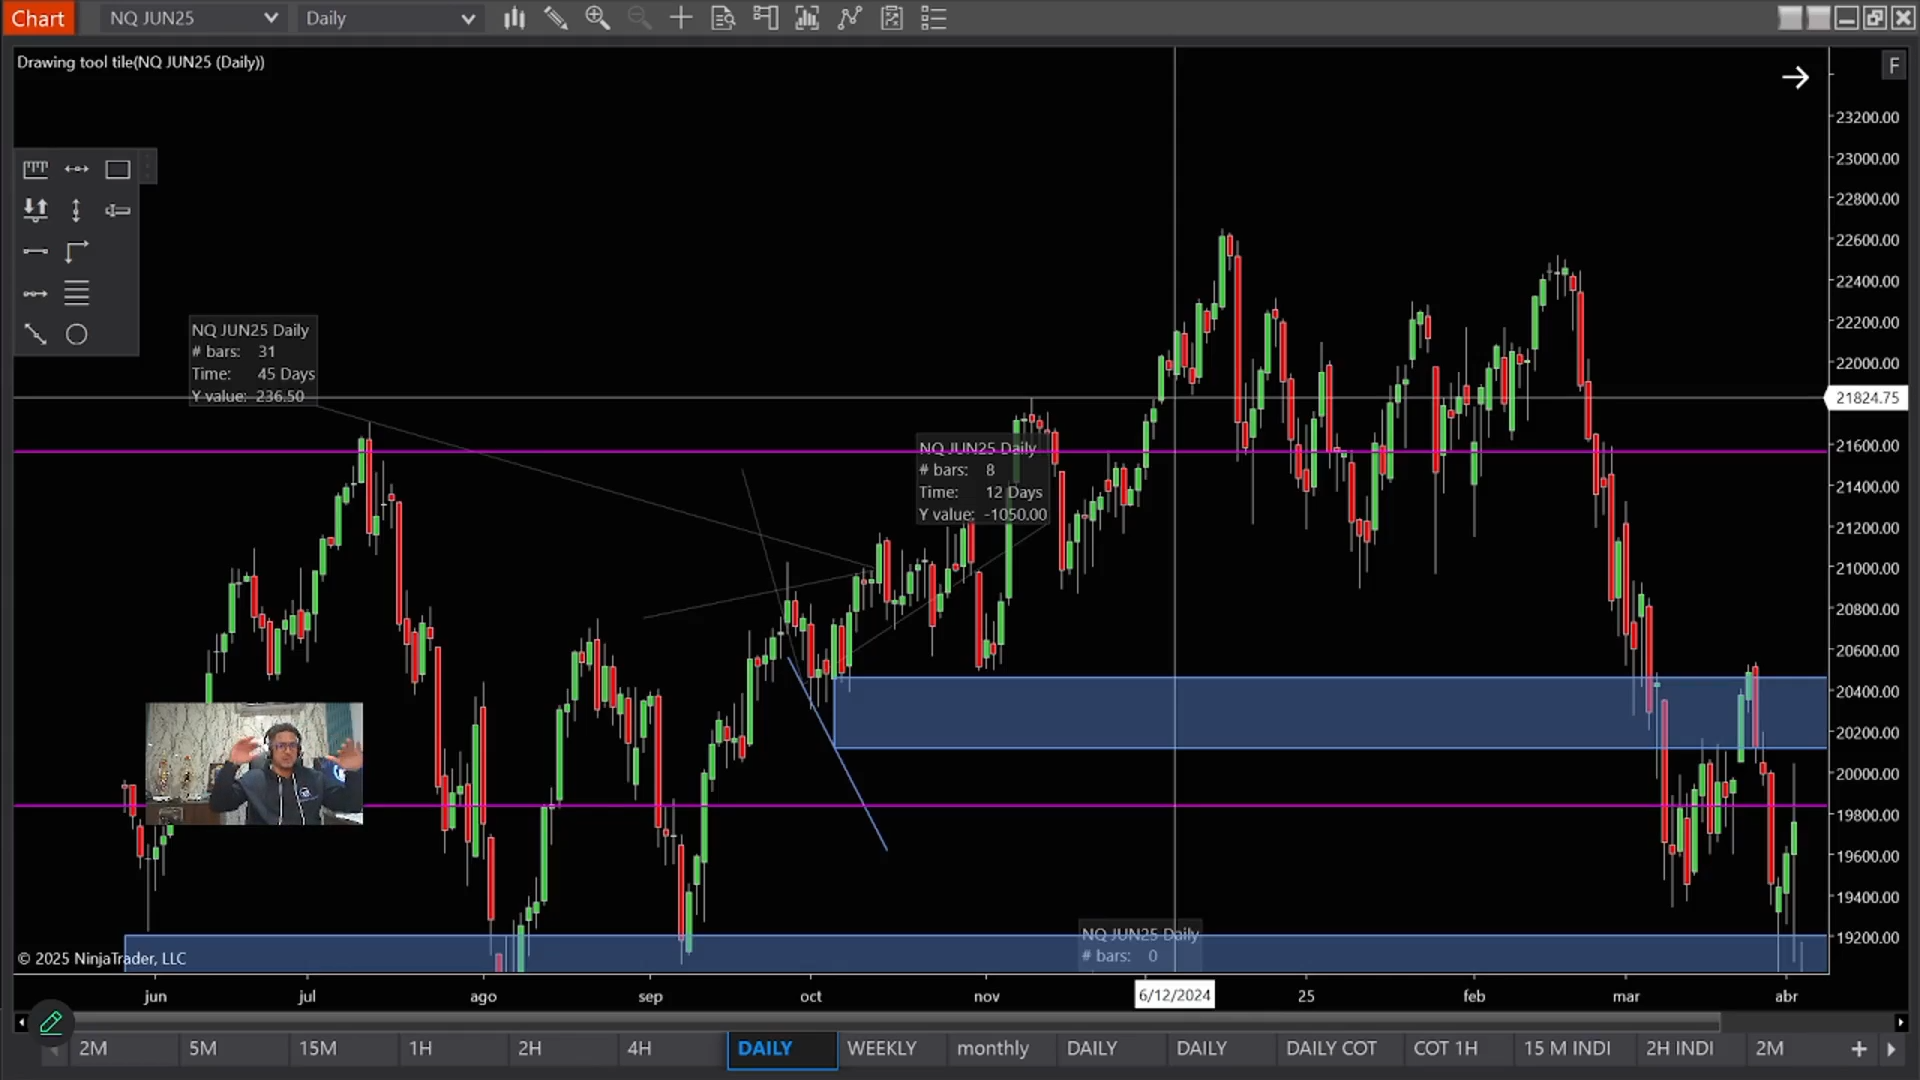Select the crosshair plus icon

coord(681,18)
